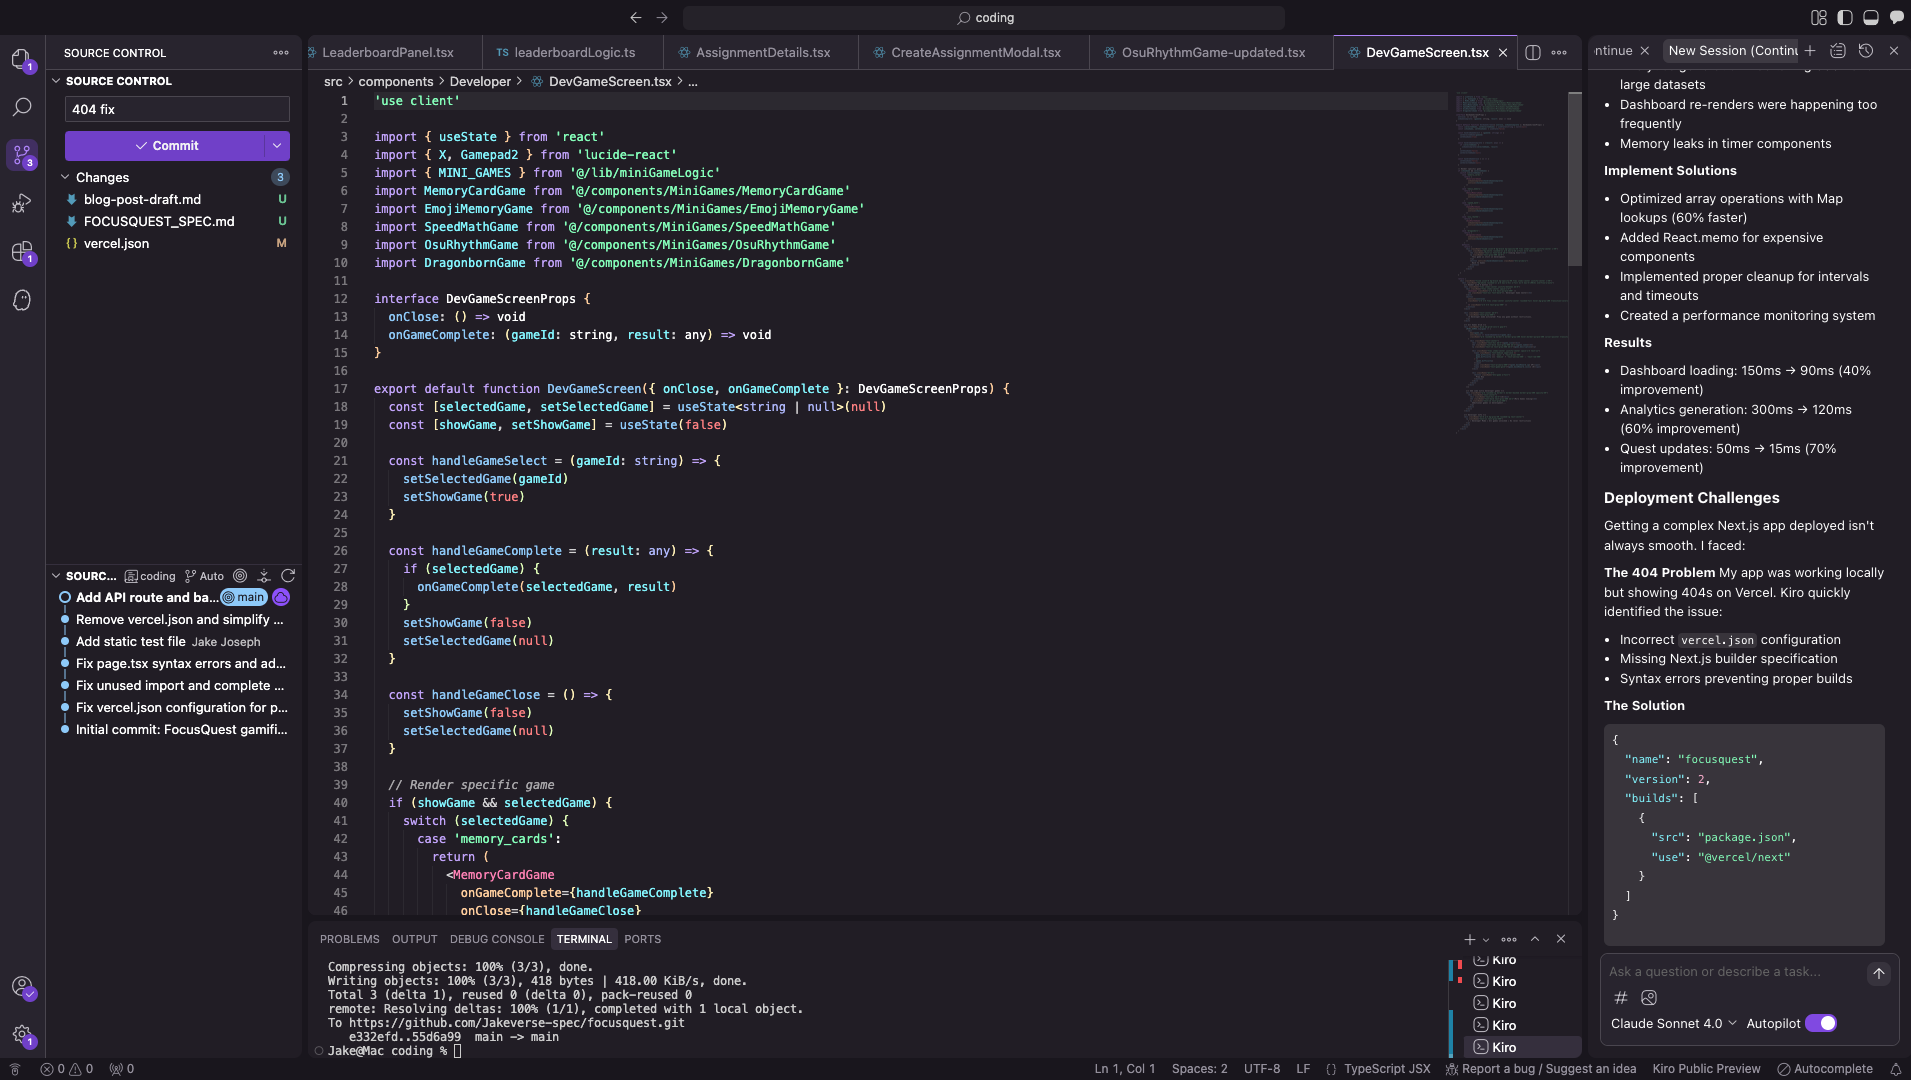
Task: Select the 'Add static test file' commit
Action: (x=176, y=642)
